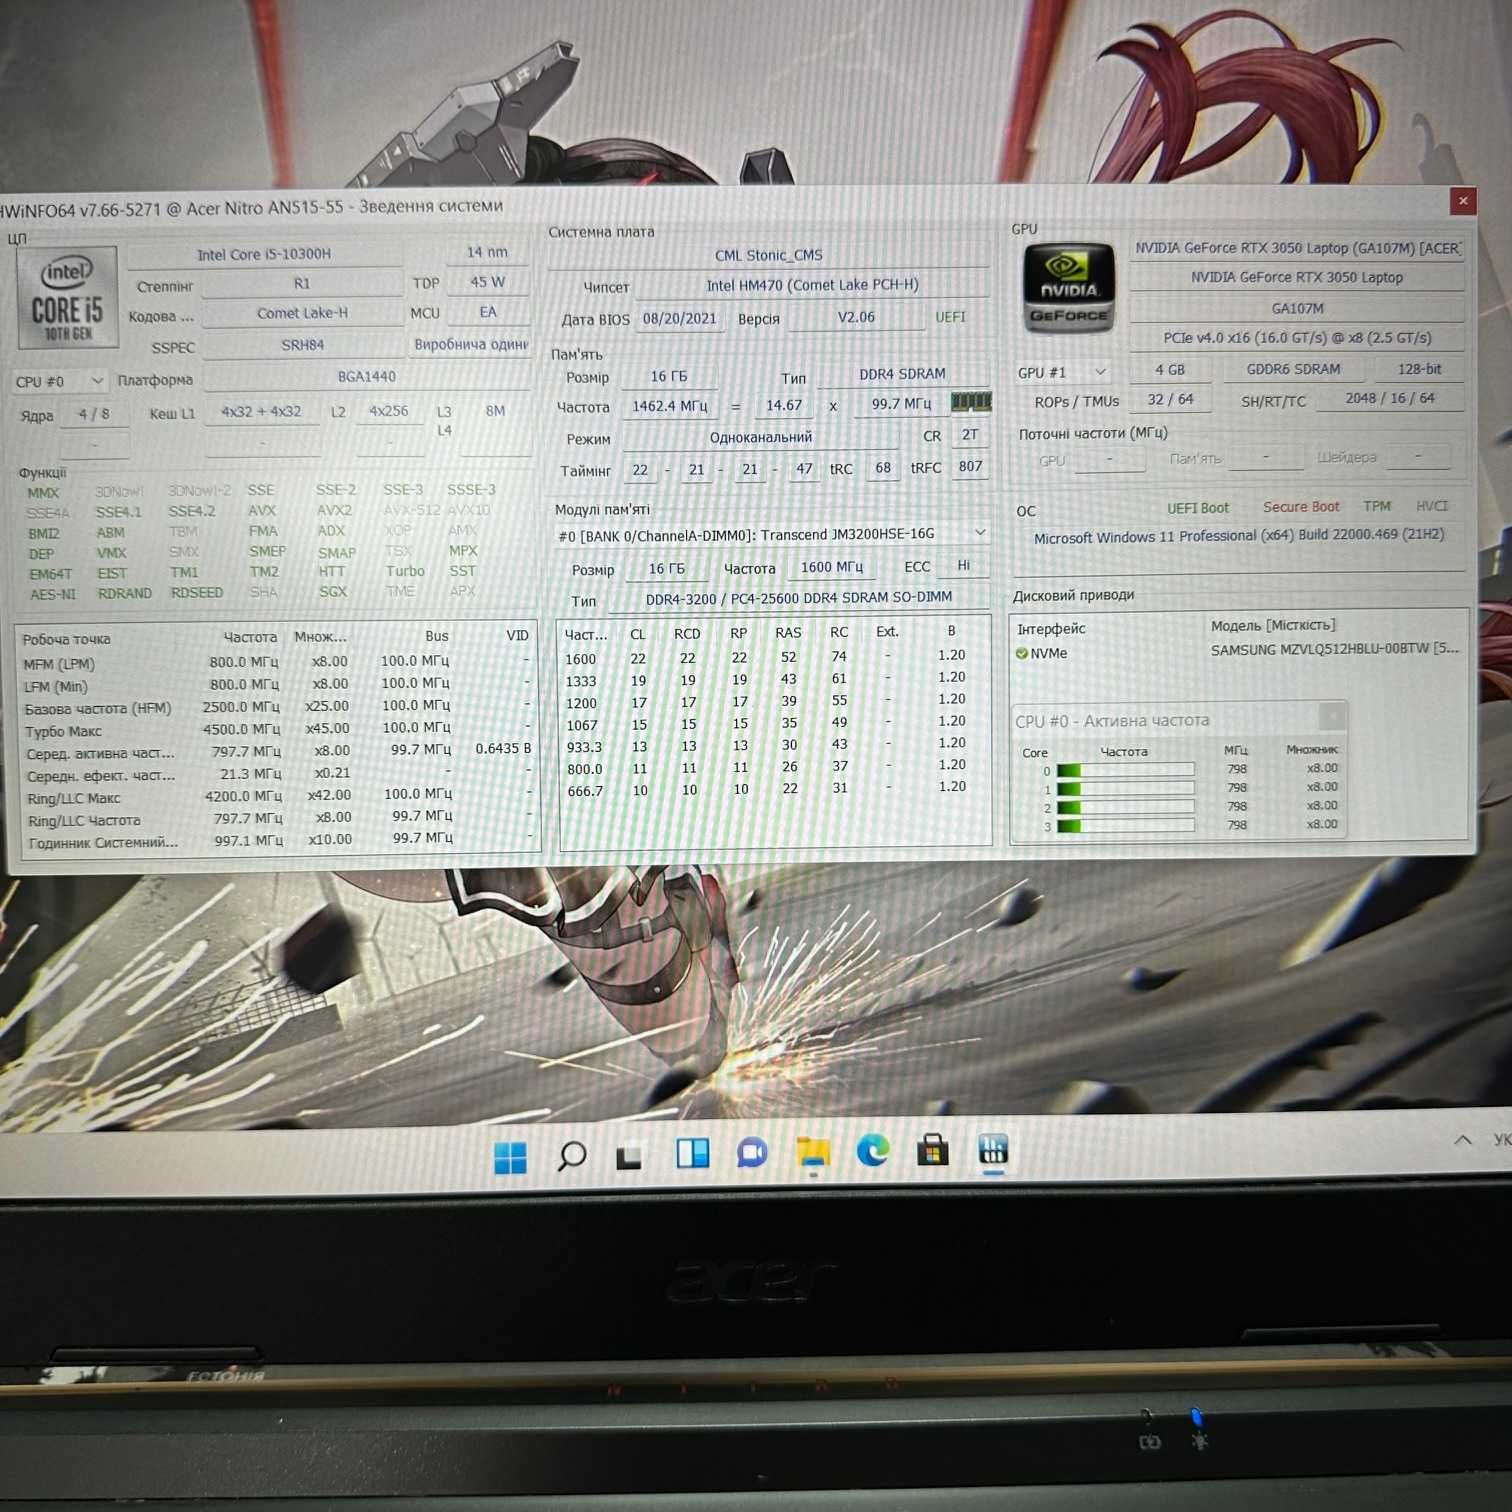
Task: Click the 'GDDR6 SDRAM' video memory type
Action: 1293,369
